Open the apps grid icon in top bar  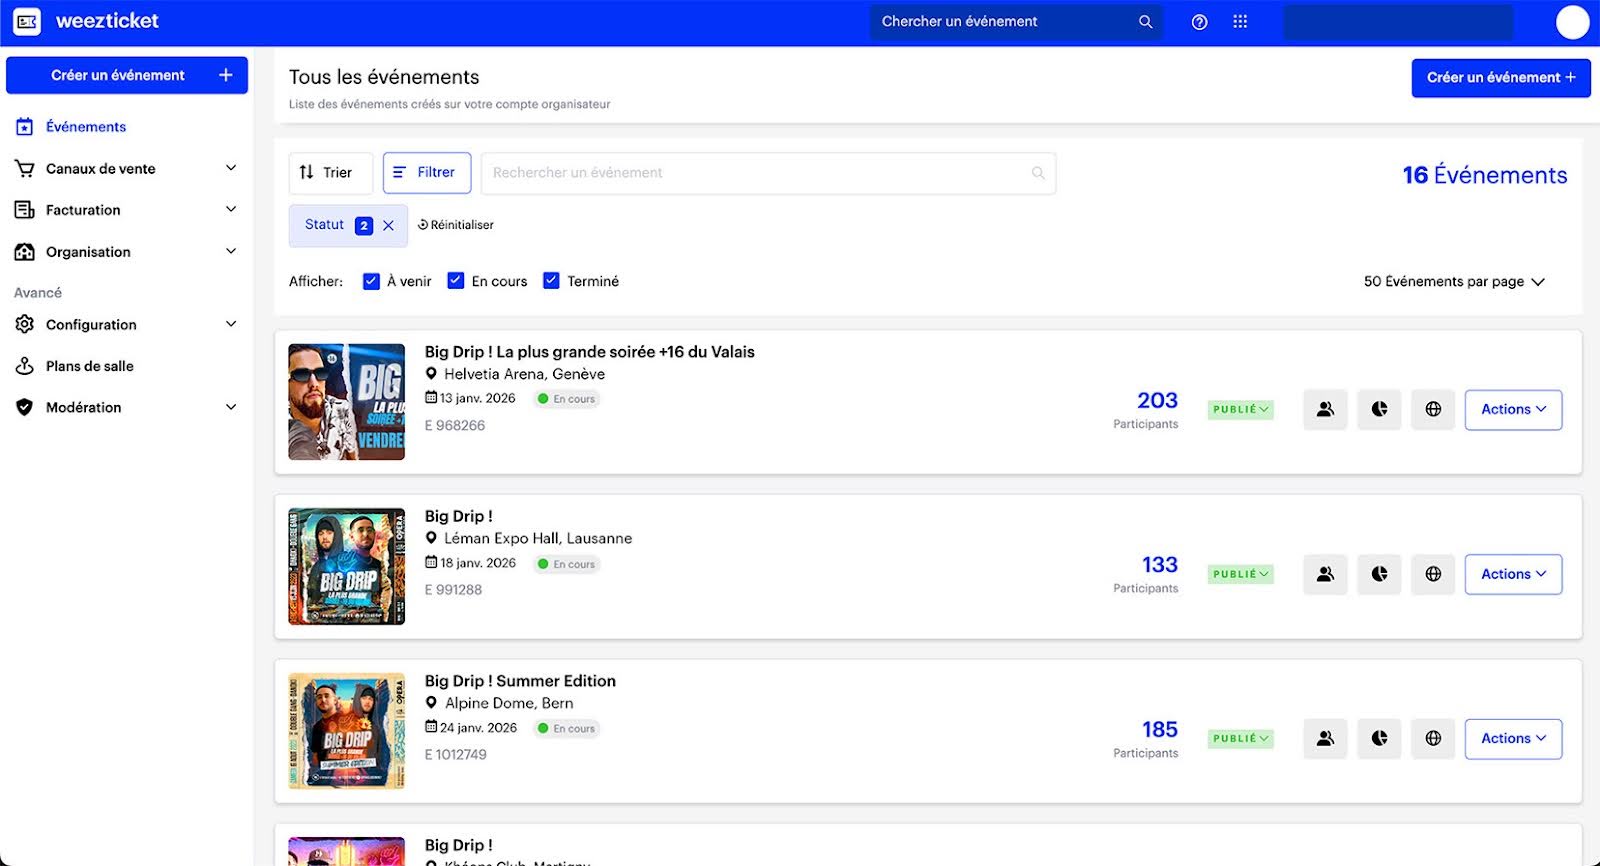tap(1240, 22)
